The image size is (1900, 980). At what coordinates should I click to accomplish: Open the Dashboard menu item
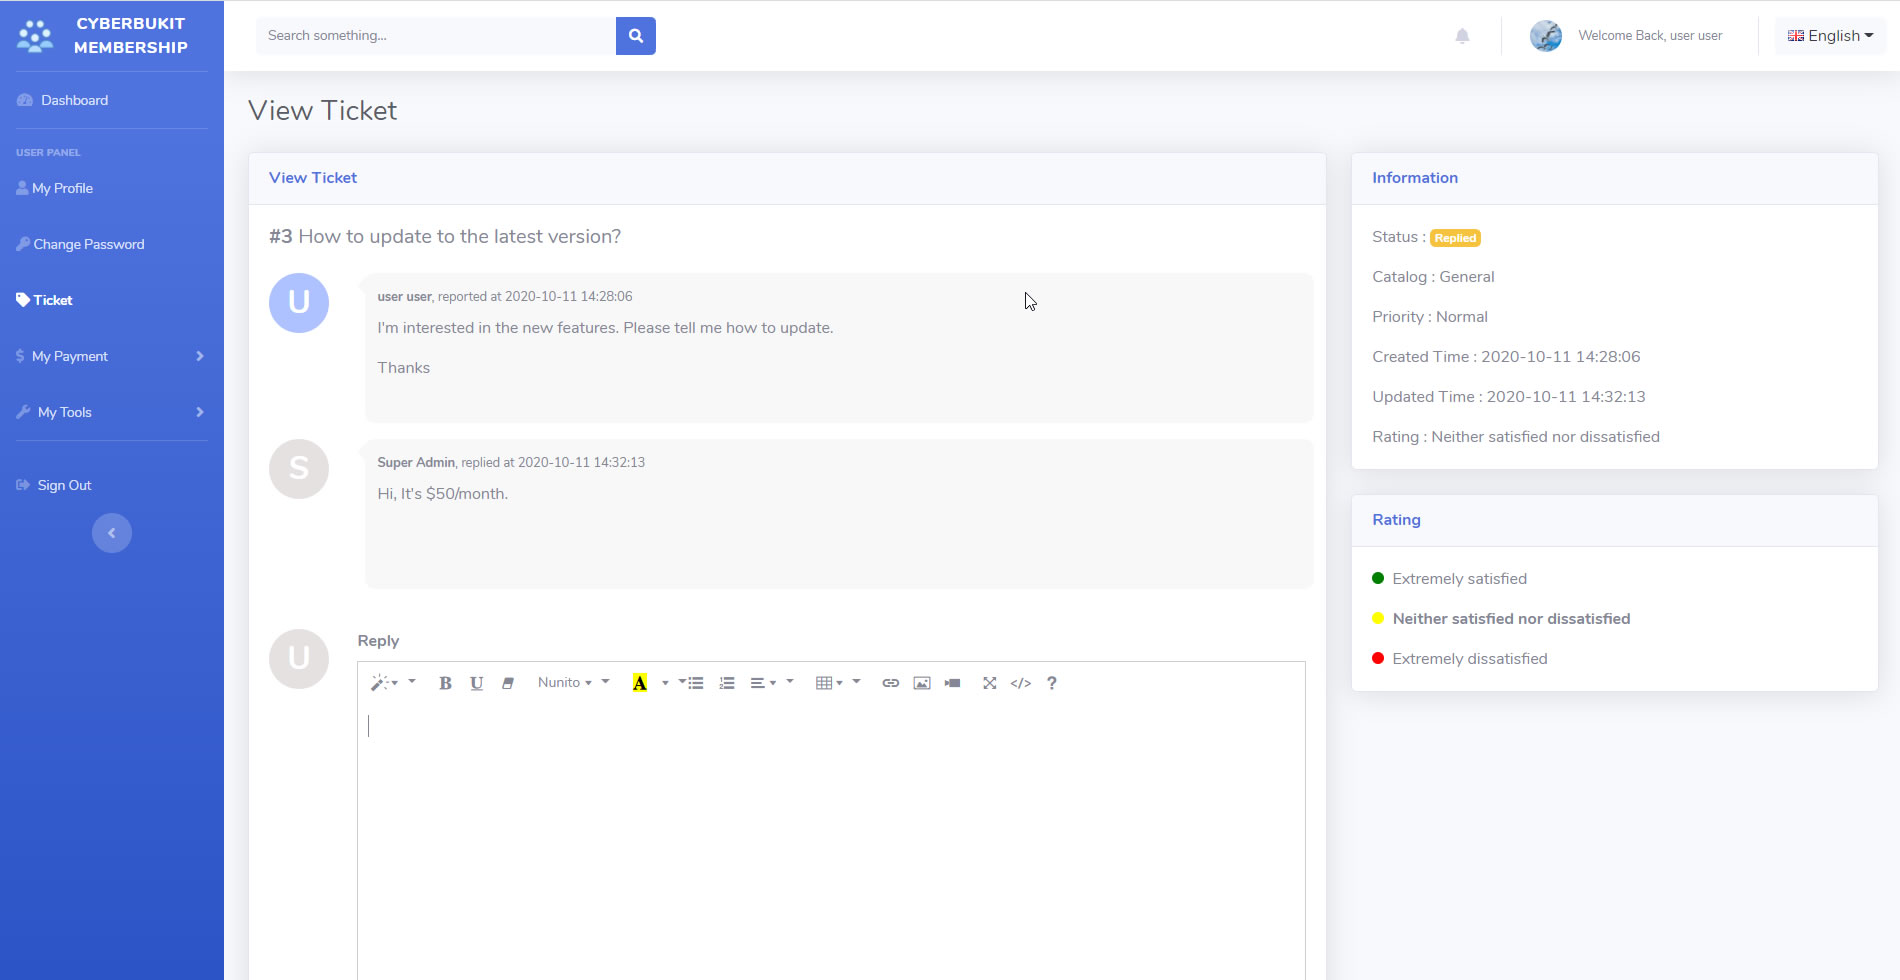[x=74, y=100]
